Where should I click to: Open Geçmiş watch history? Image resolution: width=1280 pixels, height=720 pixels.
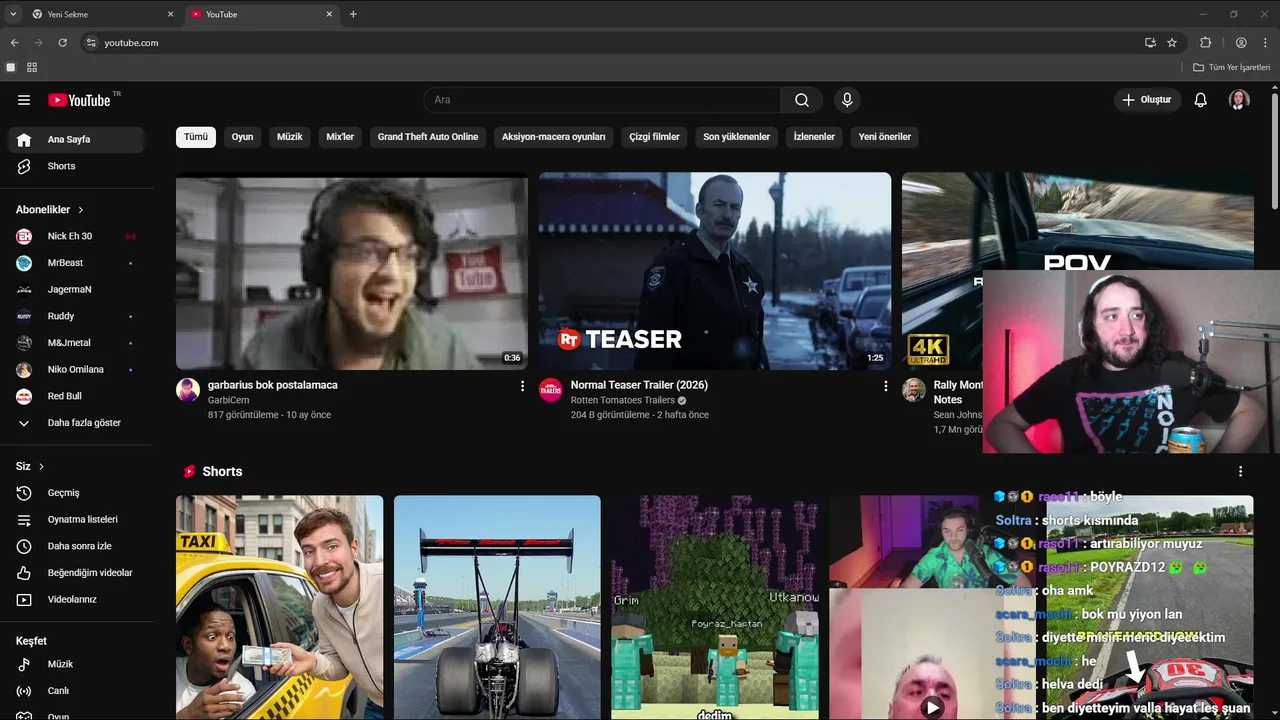tap(76, 493)
